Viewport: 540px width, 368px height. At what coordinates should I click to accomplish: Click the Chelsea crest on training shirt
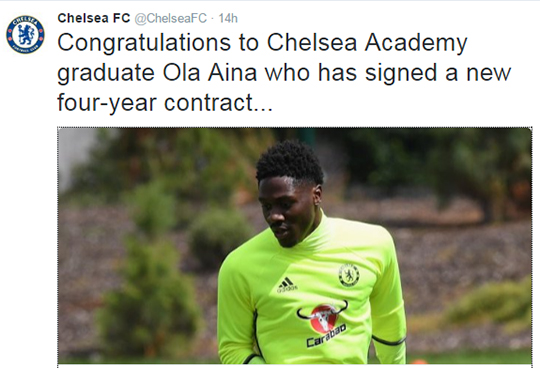[349, 275]
